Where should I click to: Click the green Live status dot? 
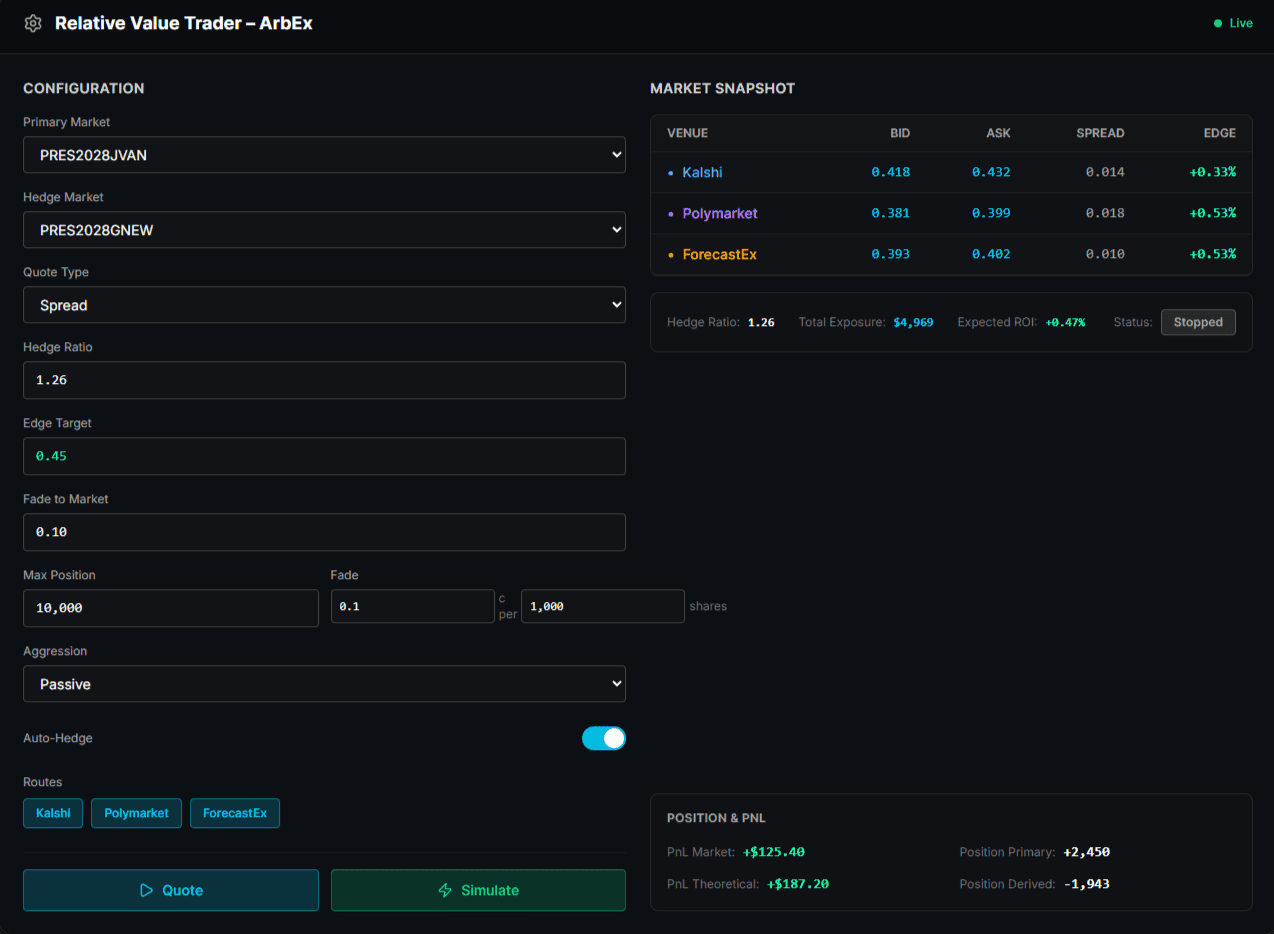tap(1217, 23)
